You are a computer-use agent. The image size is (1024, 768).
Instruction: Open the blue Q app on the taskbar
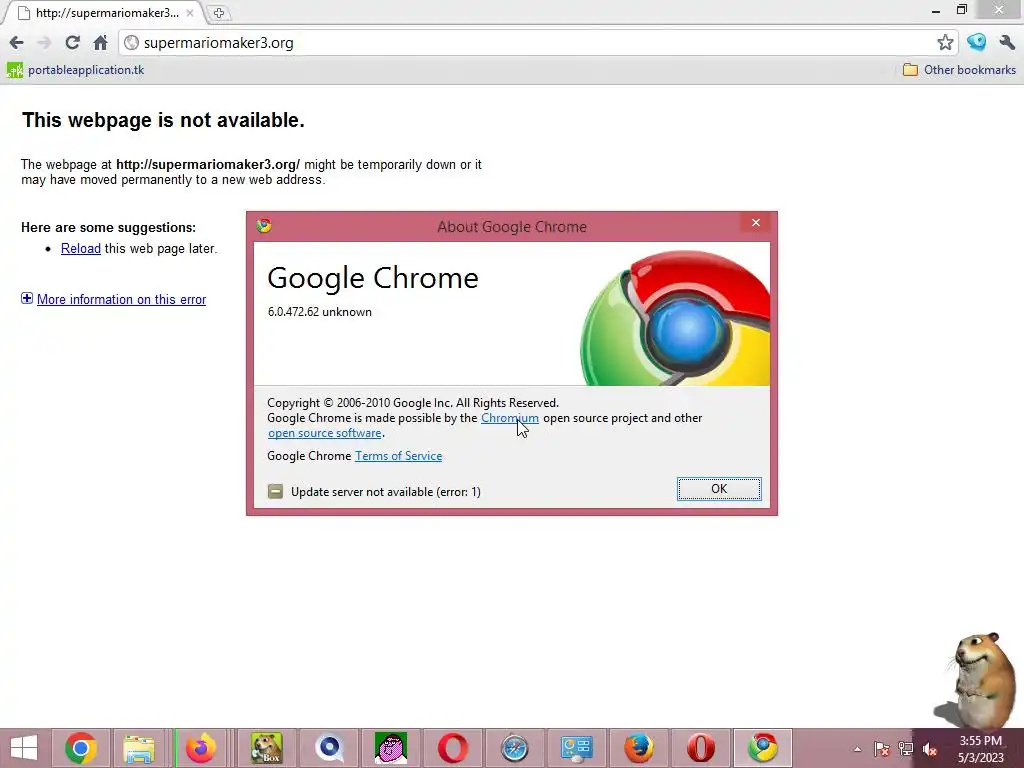[329, 748]
